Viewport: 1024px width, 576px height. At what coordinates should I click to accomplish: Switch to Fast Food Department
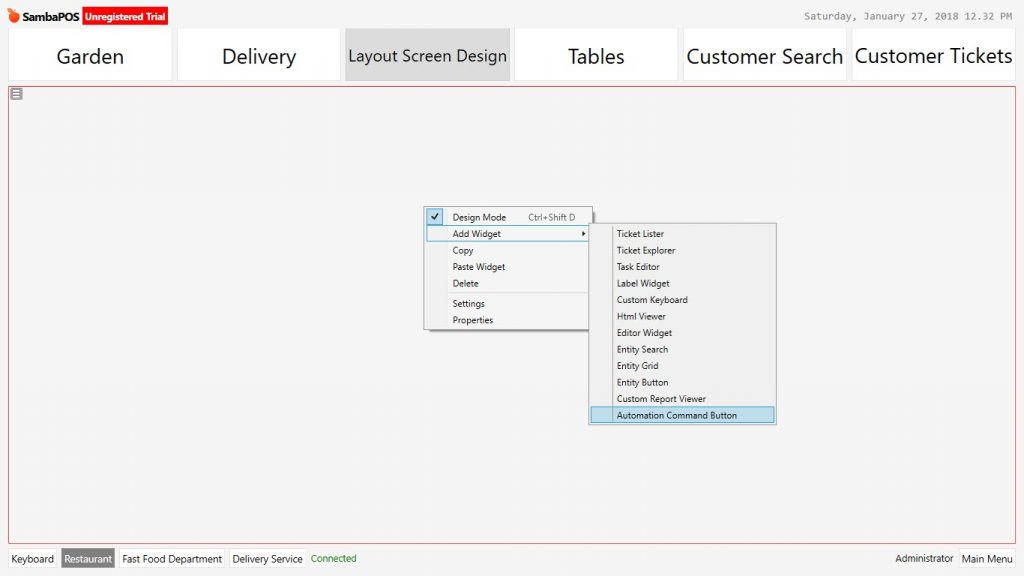pos(172,559)
